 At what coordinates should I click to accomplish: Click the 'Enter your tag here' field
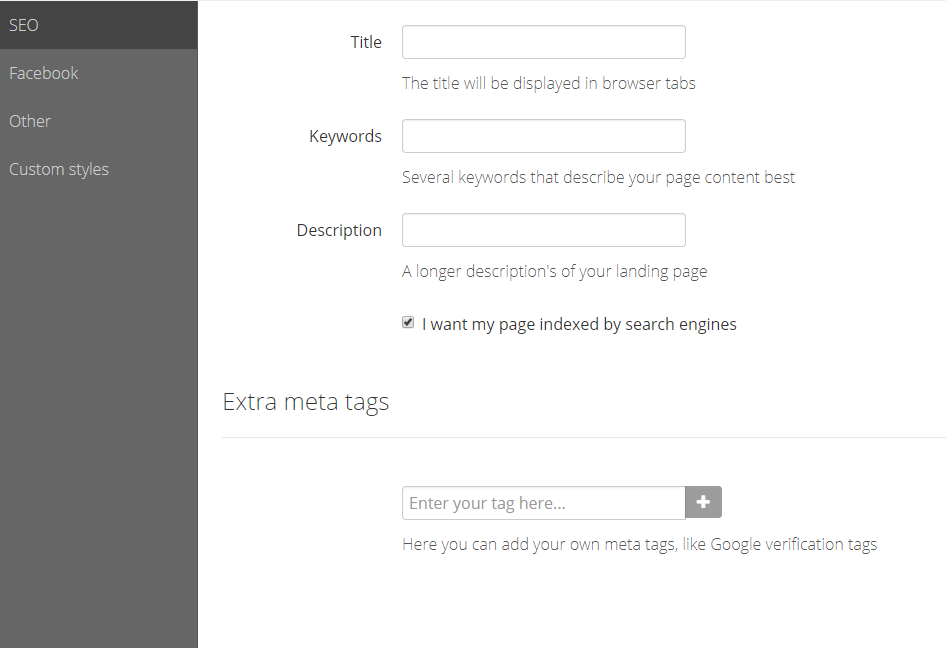[544, 503]
